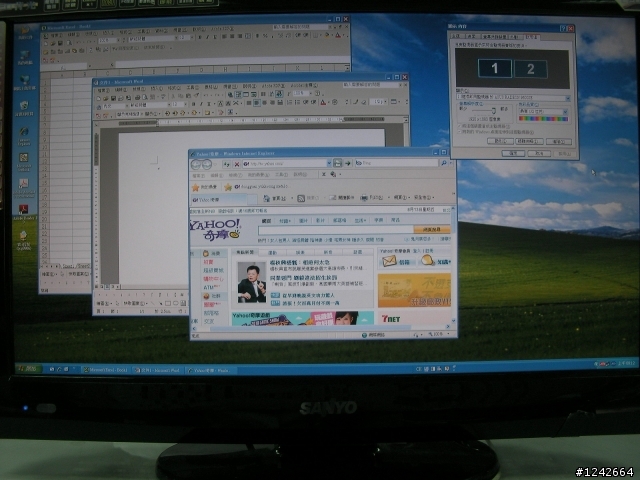640x480 pixels.
Task: Toggle Bold in the Excel toolbar
Action: 200,37
